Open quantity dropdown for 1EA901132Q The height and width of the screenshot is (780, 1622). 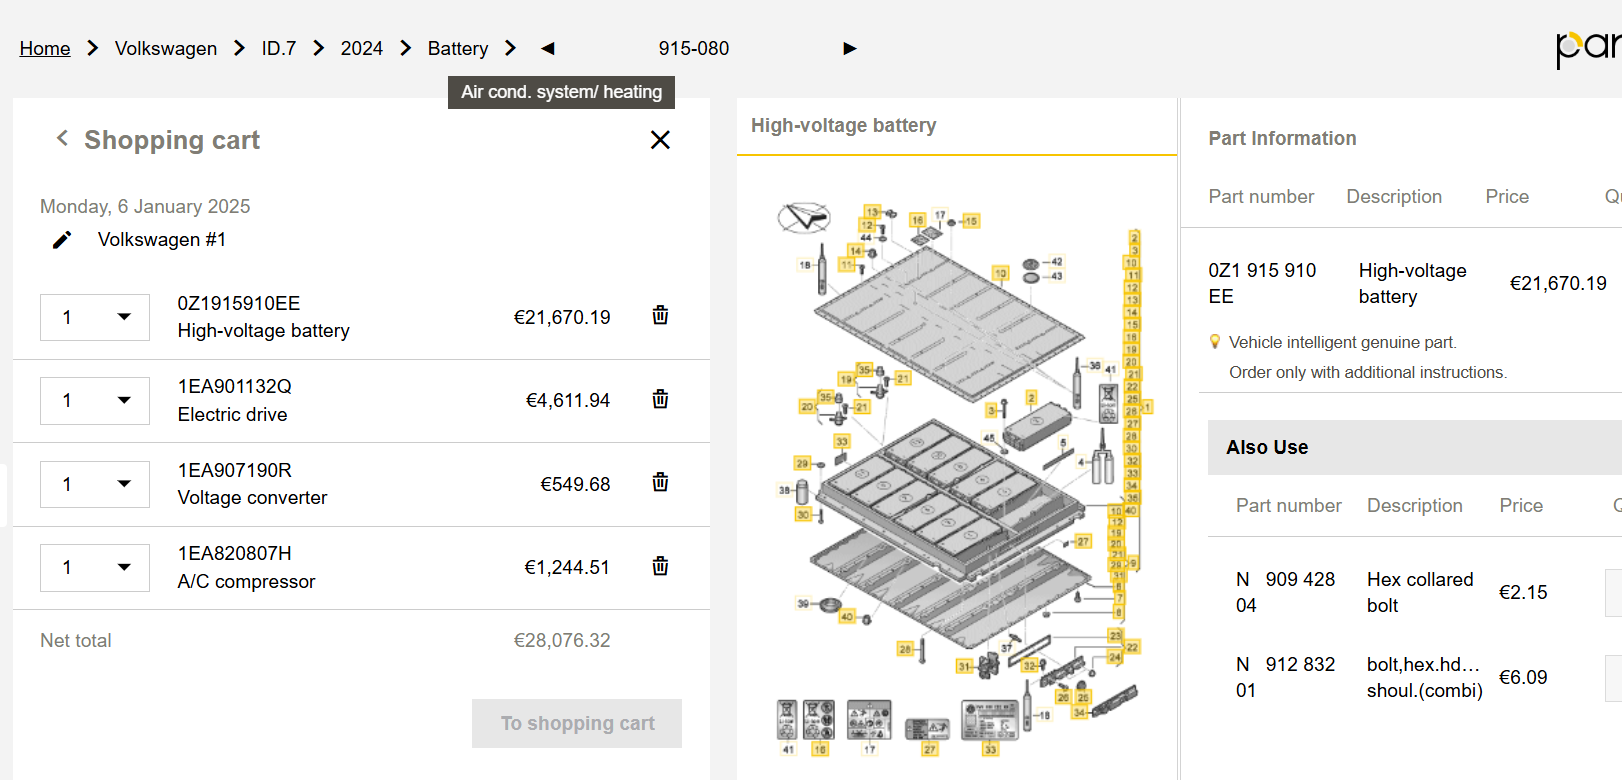tap(95, 400)
